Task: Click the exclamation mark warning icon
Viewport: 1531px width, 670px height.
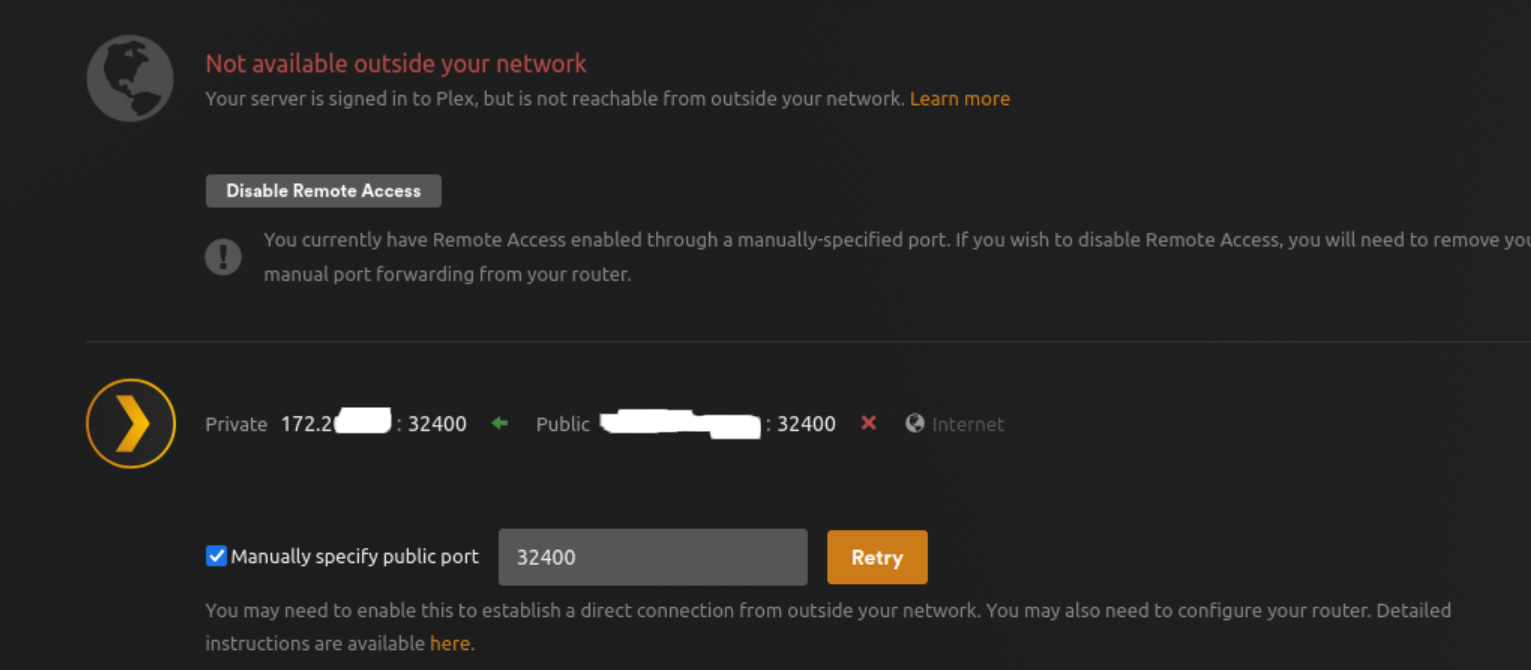Action: (x=223, y=257)
